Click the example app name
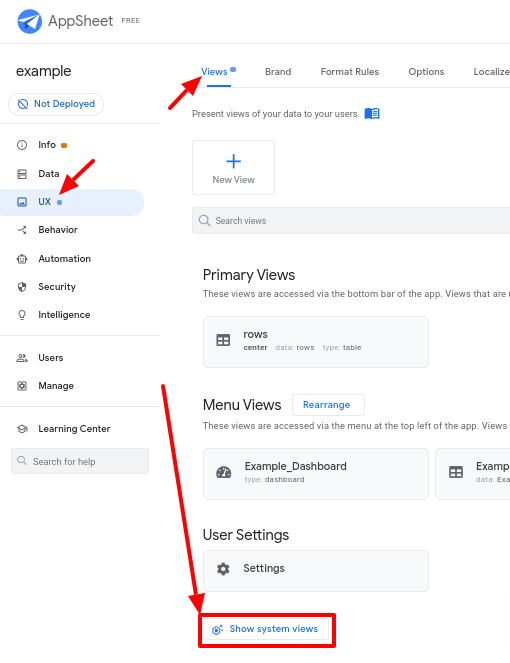The height and width of the screenshot is (663, 510). tap(44, 71)
